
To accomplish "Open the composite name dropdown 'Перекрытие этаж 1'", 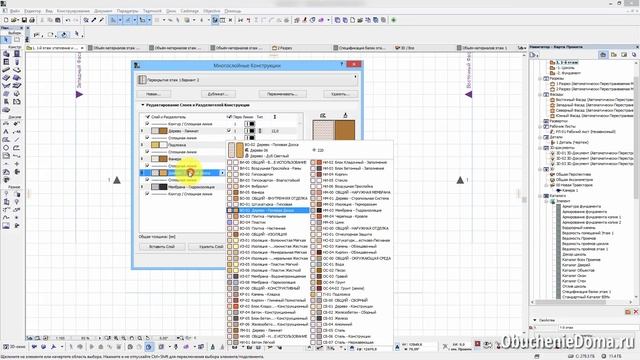I will [x=247, y=80].
